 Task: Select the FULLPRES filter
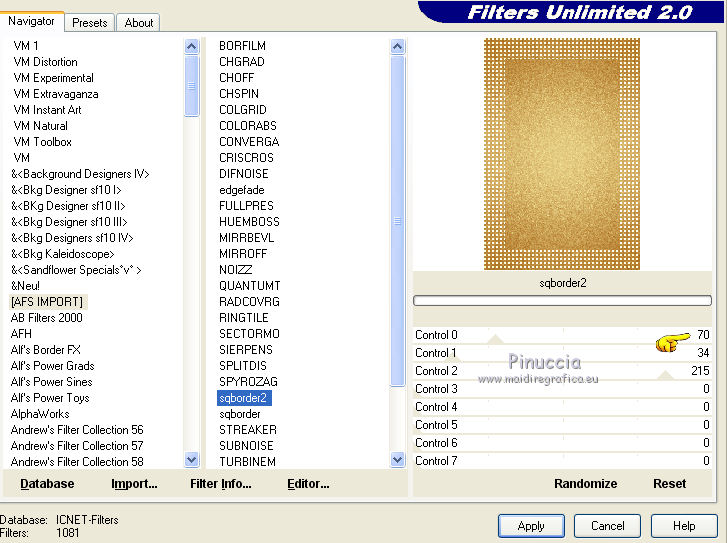pos(246,206)
